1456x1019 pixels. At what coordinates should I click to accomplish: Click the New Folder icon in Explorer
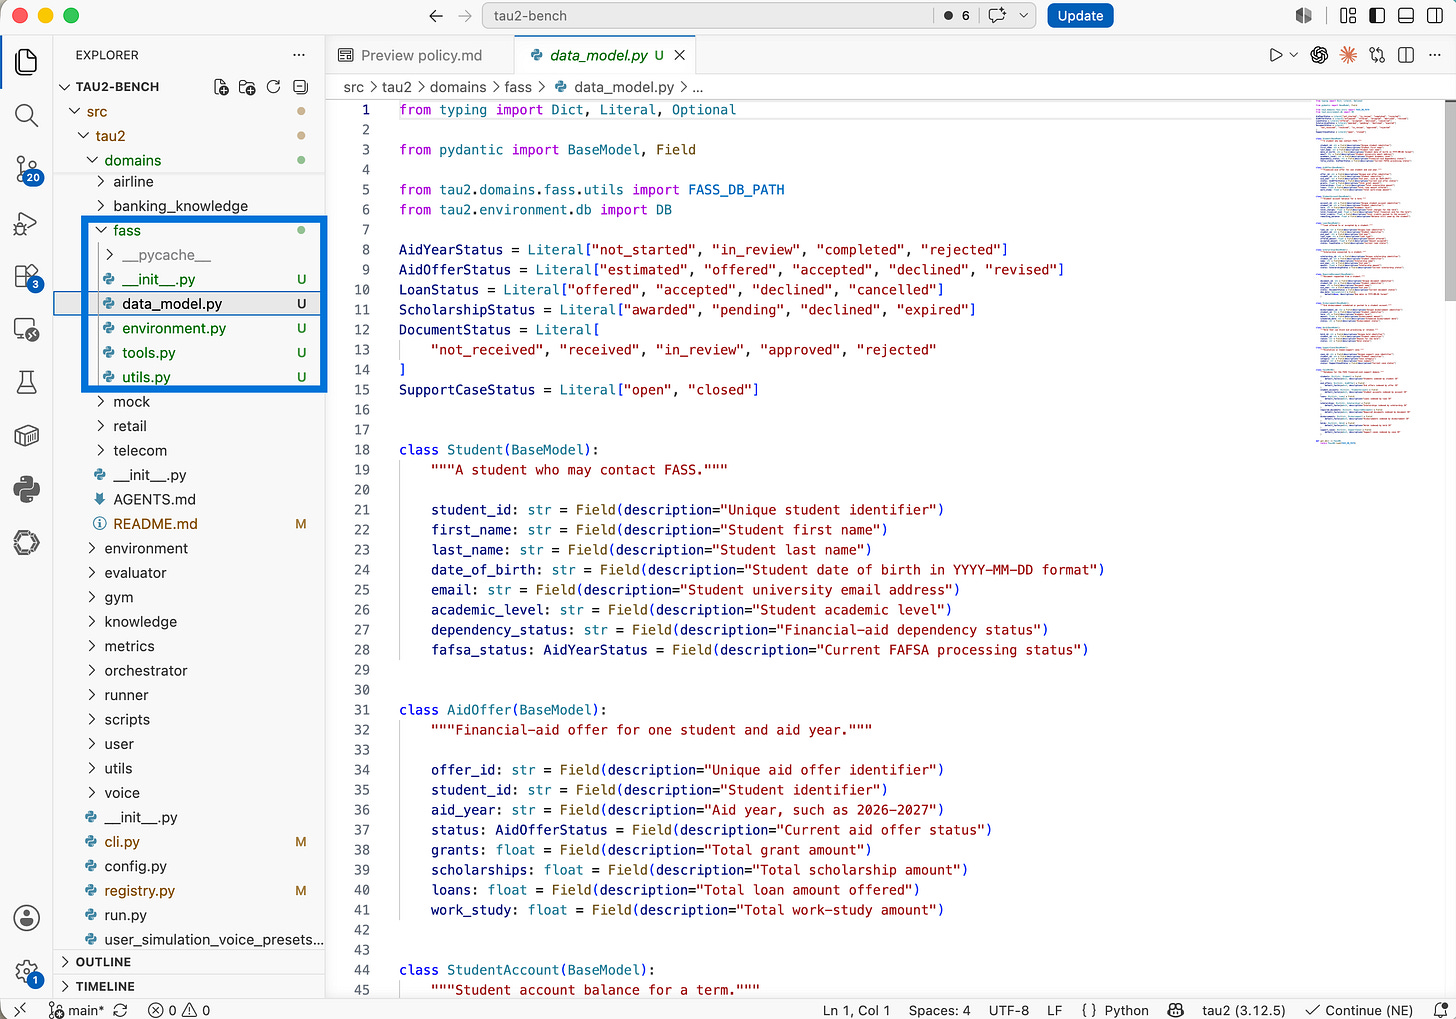247,87
